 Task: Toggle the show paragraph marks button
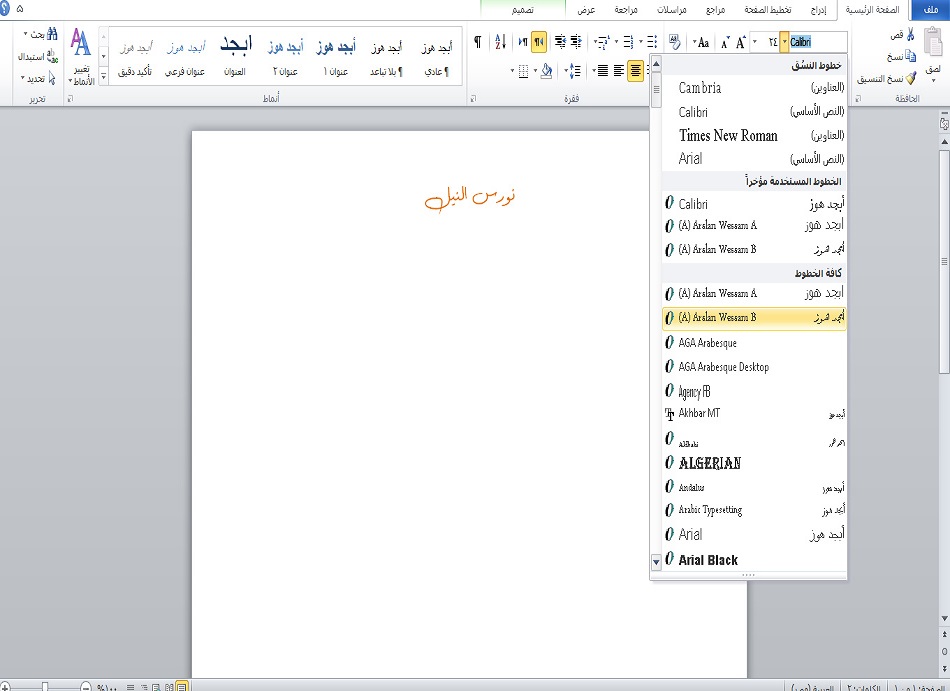click(x=476, y=42)
